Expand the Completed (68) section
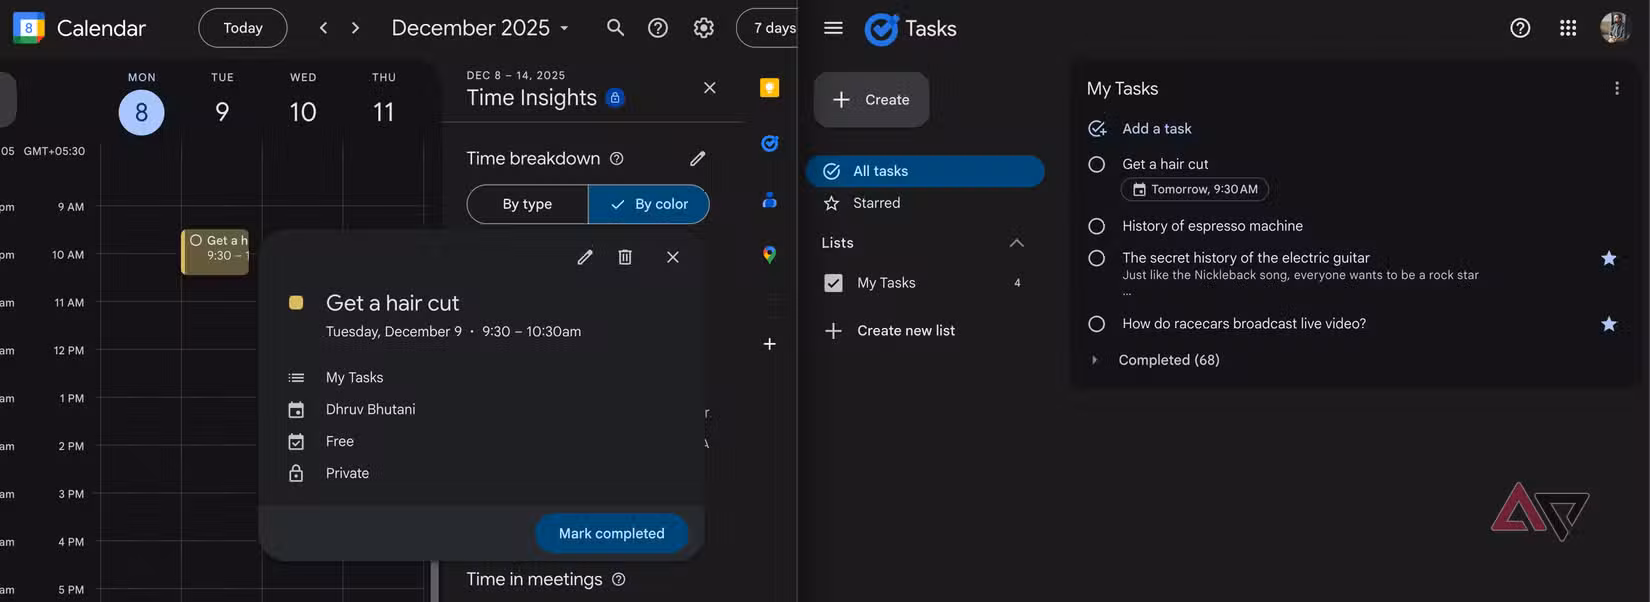Screen dimensions: 1650x602 pyautogui.click(x=1094, y=360)
